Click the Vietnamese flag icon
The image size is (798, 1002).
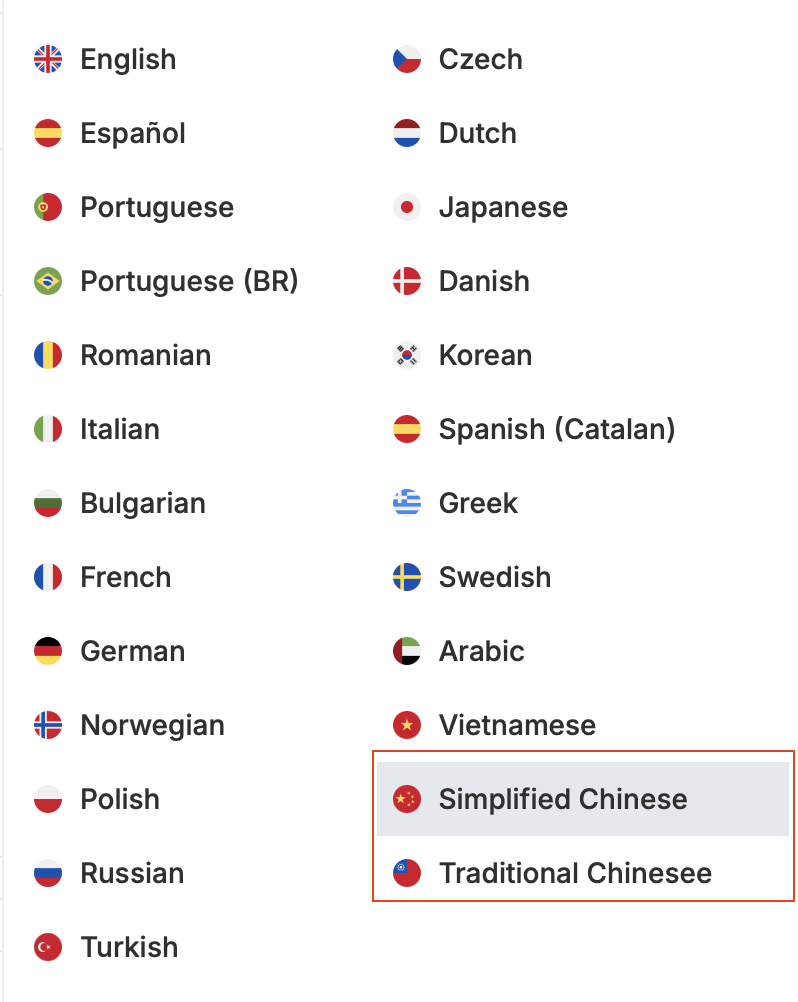[x=407, y=725]
